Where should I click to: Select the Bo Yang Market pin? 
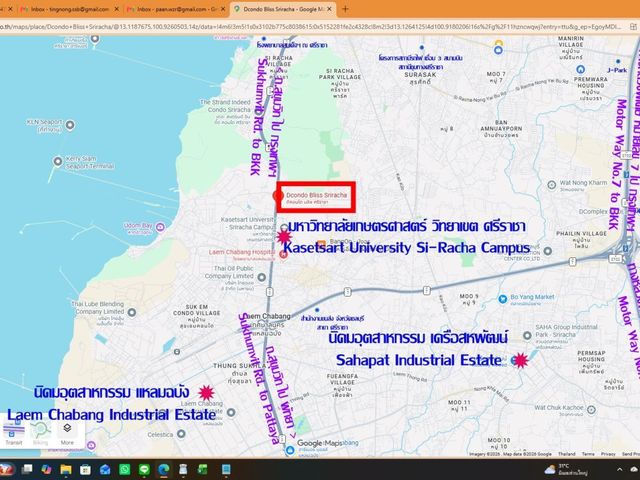(503, 299)
